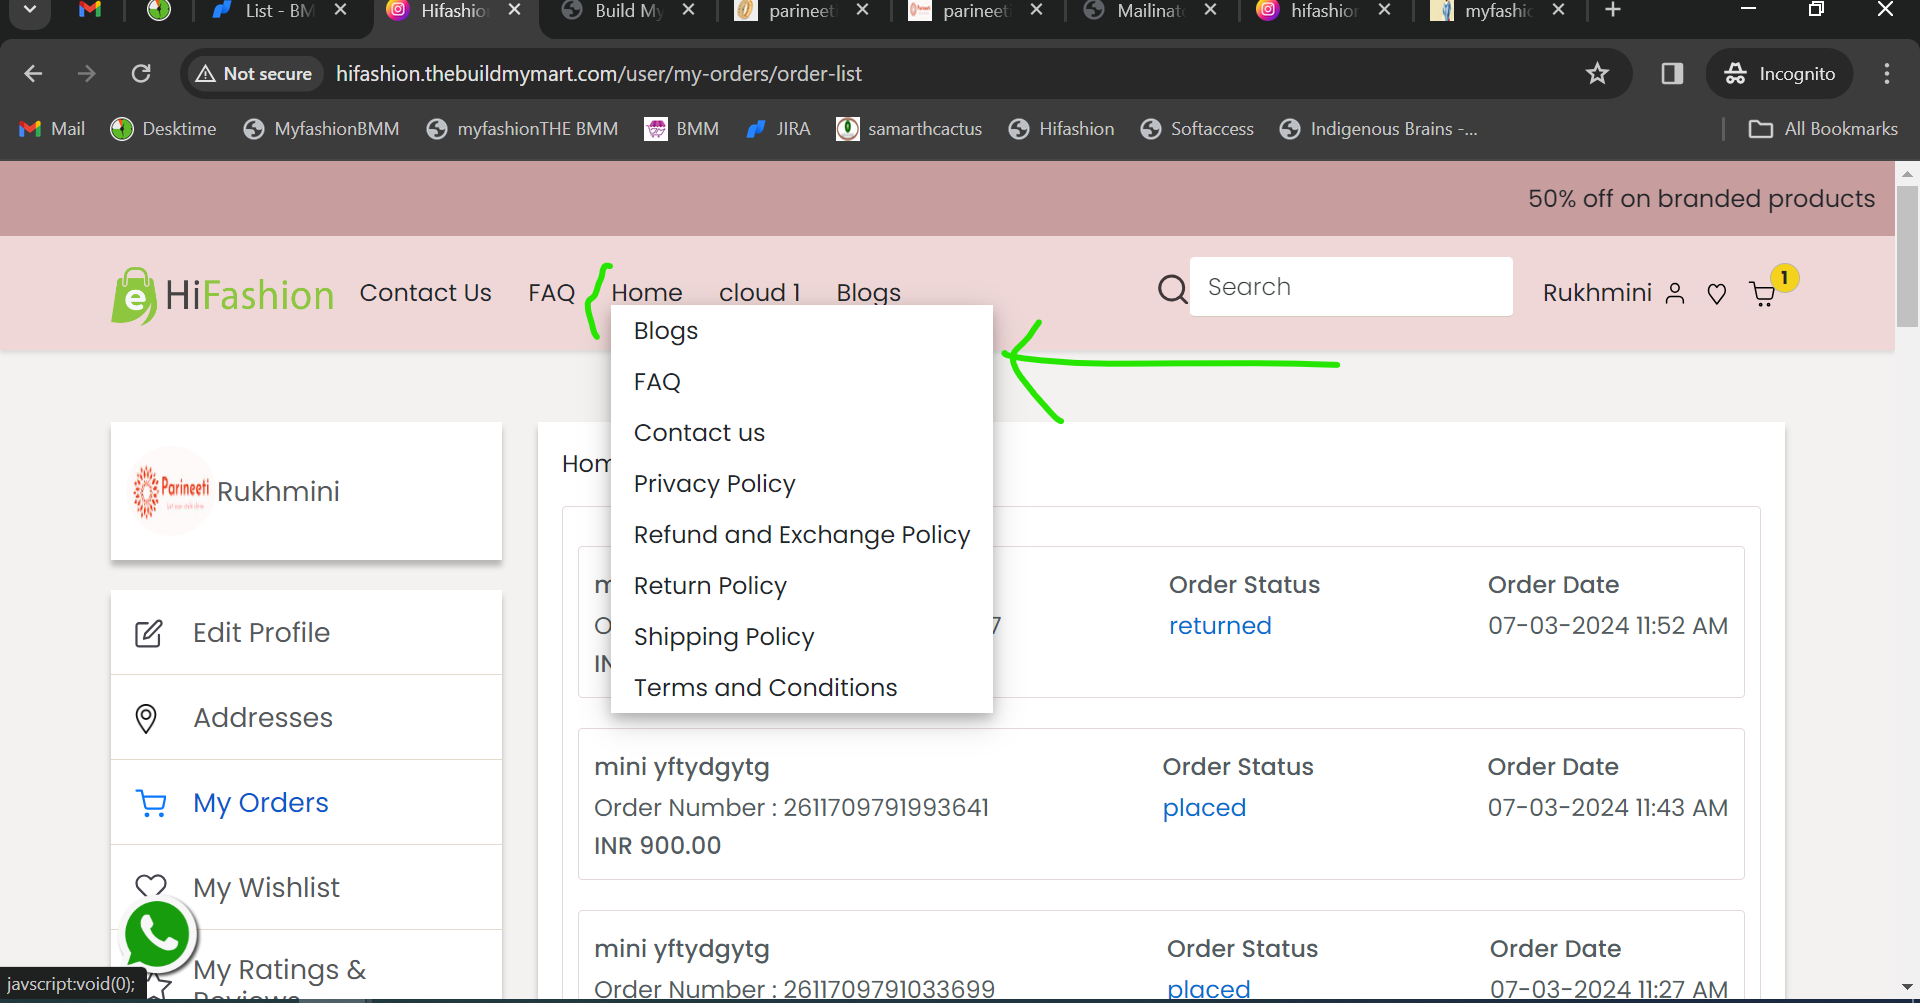
Task: Switch to the Mailinator browser tab
Action: [1150, 10]
